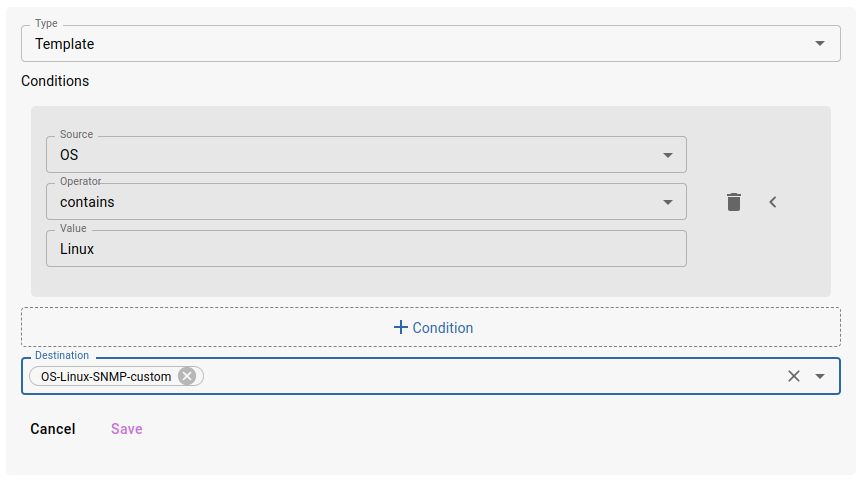Focus the empty Destination input area
The height and width of the screenshot is (485, 865).
pos(490,376)
